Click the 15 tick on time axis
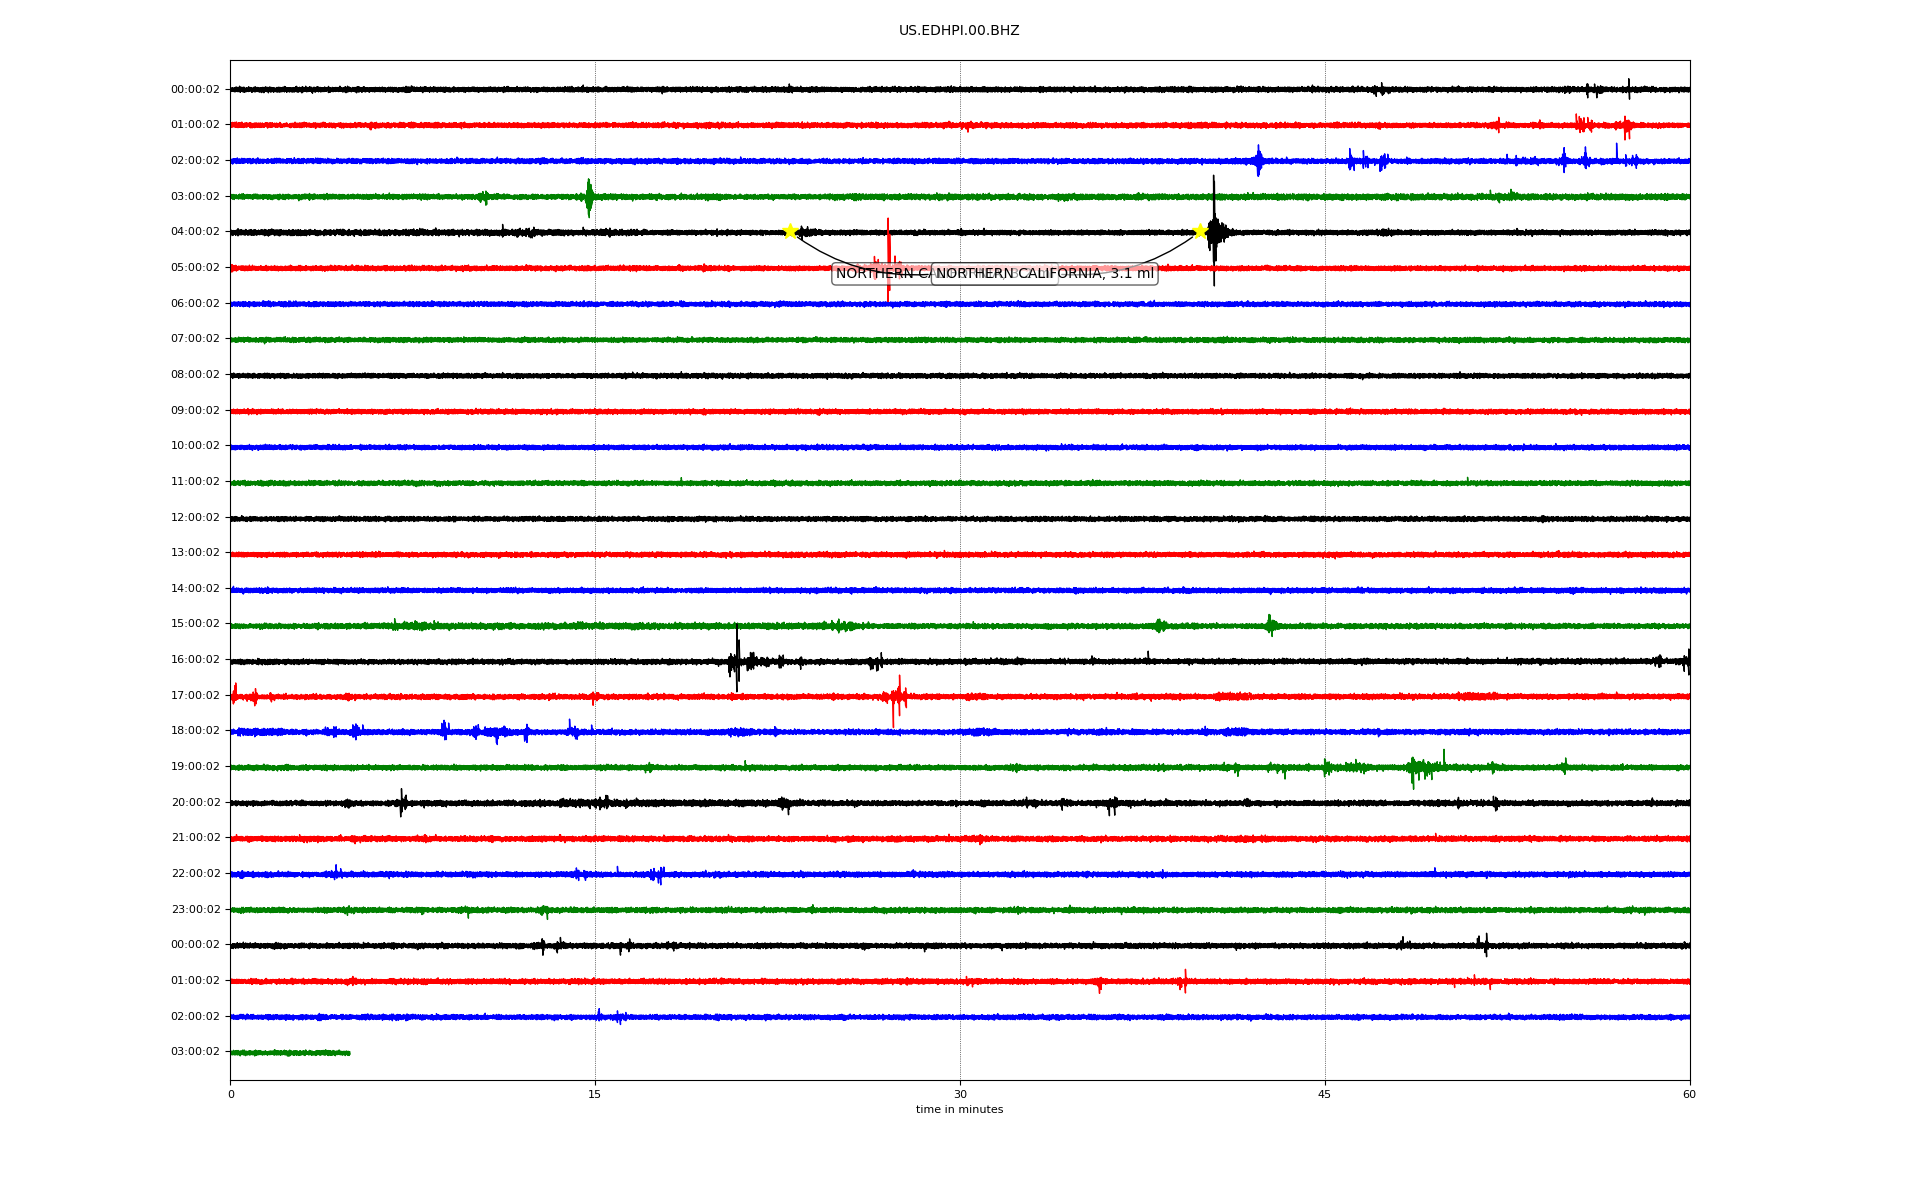Viewport: 1920px width, 1200px height. [x=595, y=1094]
